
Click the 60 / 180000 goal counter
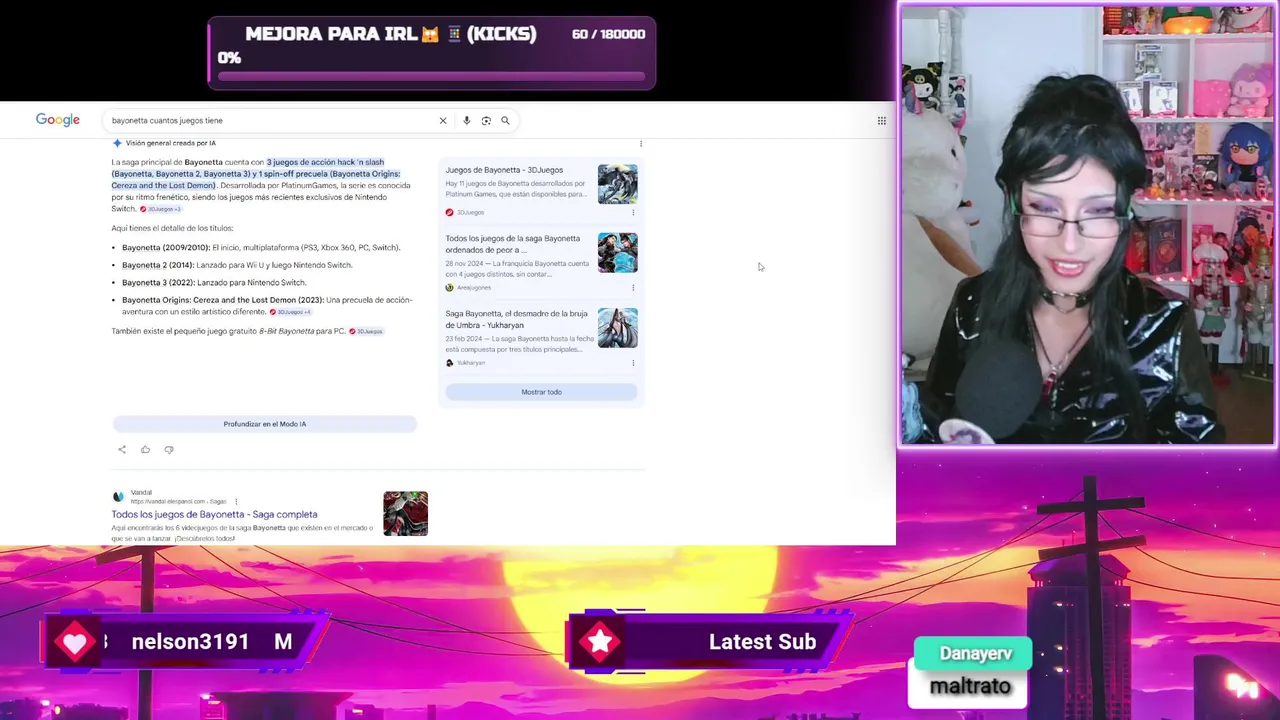click(x=608, y=34)
